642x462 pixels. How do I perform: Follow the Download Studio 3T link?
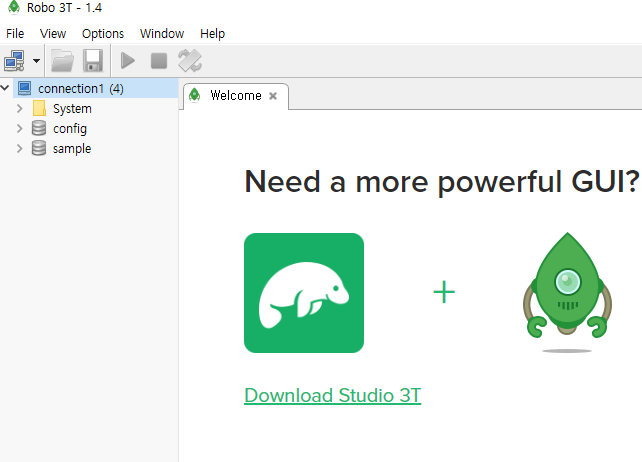tap(332, 396)
